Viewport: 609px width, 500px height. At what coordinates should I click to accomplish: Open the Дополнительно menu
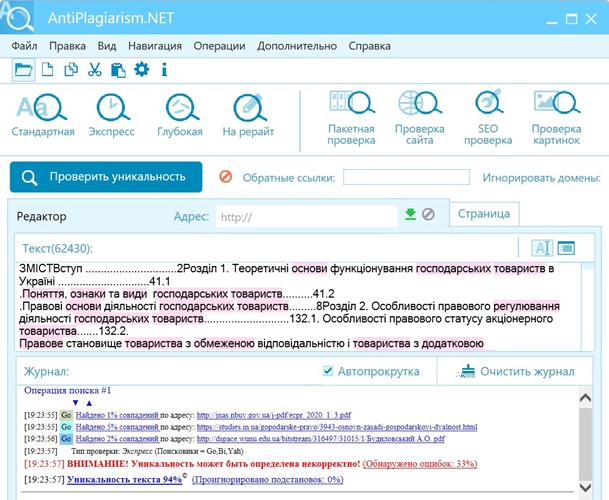point(297,46)
